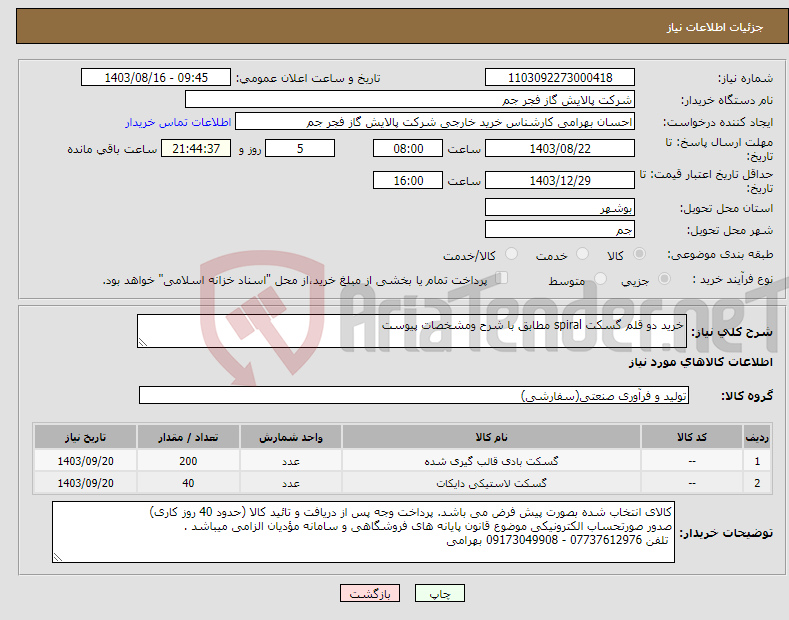Click the deadline time field 08:00
The image size is (789, 620).
click(408, 148)
